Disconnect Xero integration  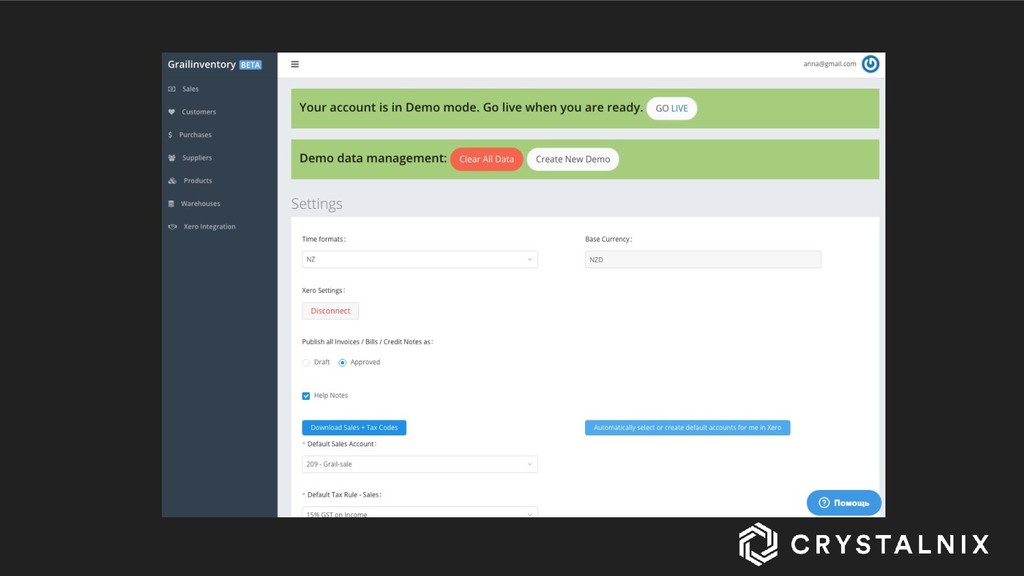click(x=330, y=311)
